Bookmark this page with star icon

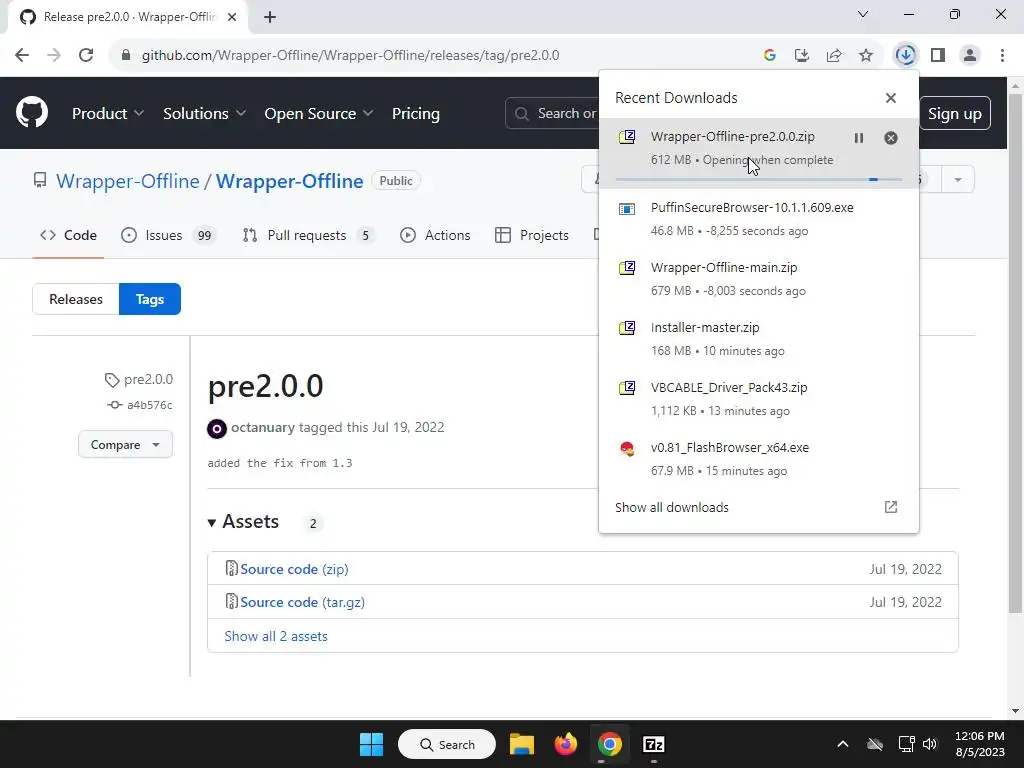point(866,56)
